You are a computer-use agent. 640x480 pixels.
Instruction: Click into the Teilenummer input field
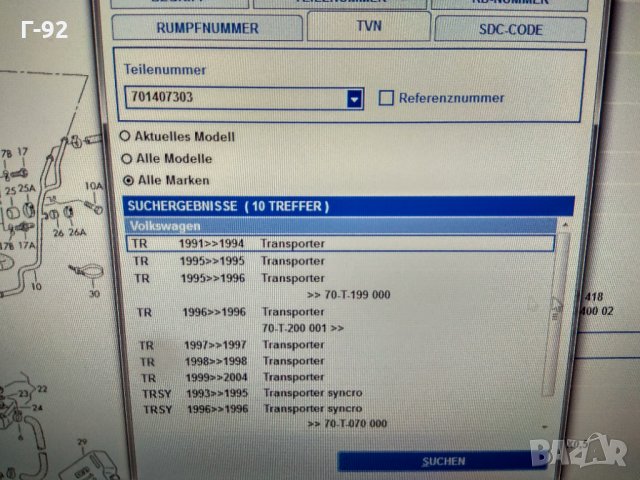point(235,98)
